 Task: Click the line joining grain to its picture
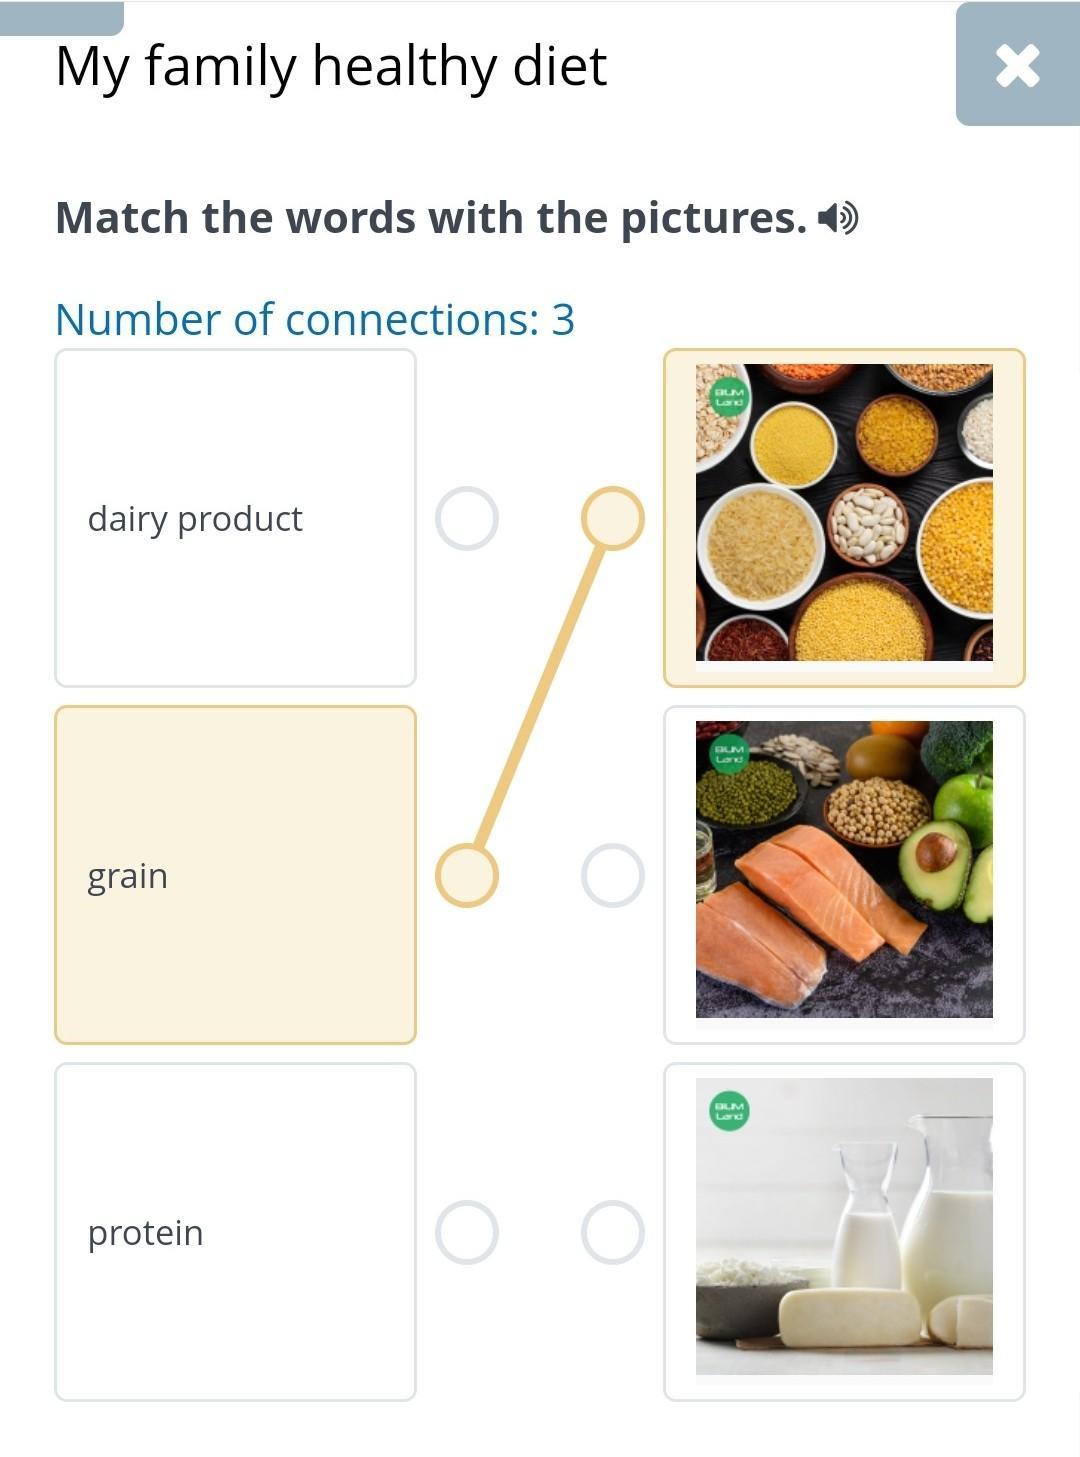click(x=540, y=697)
